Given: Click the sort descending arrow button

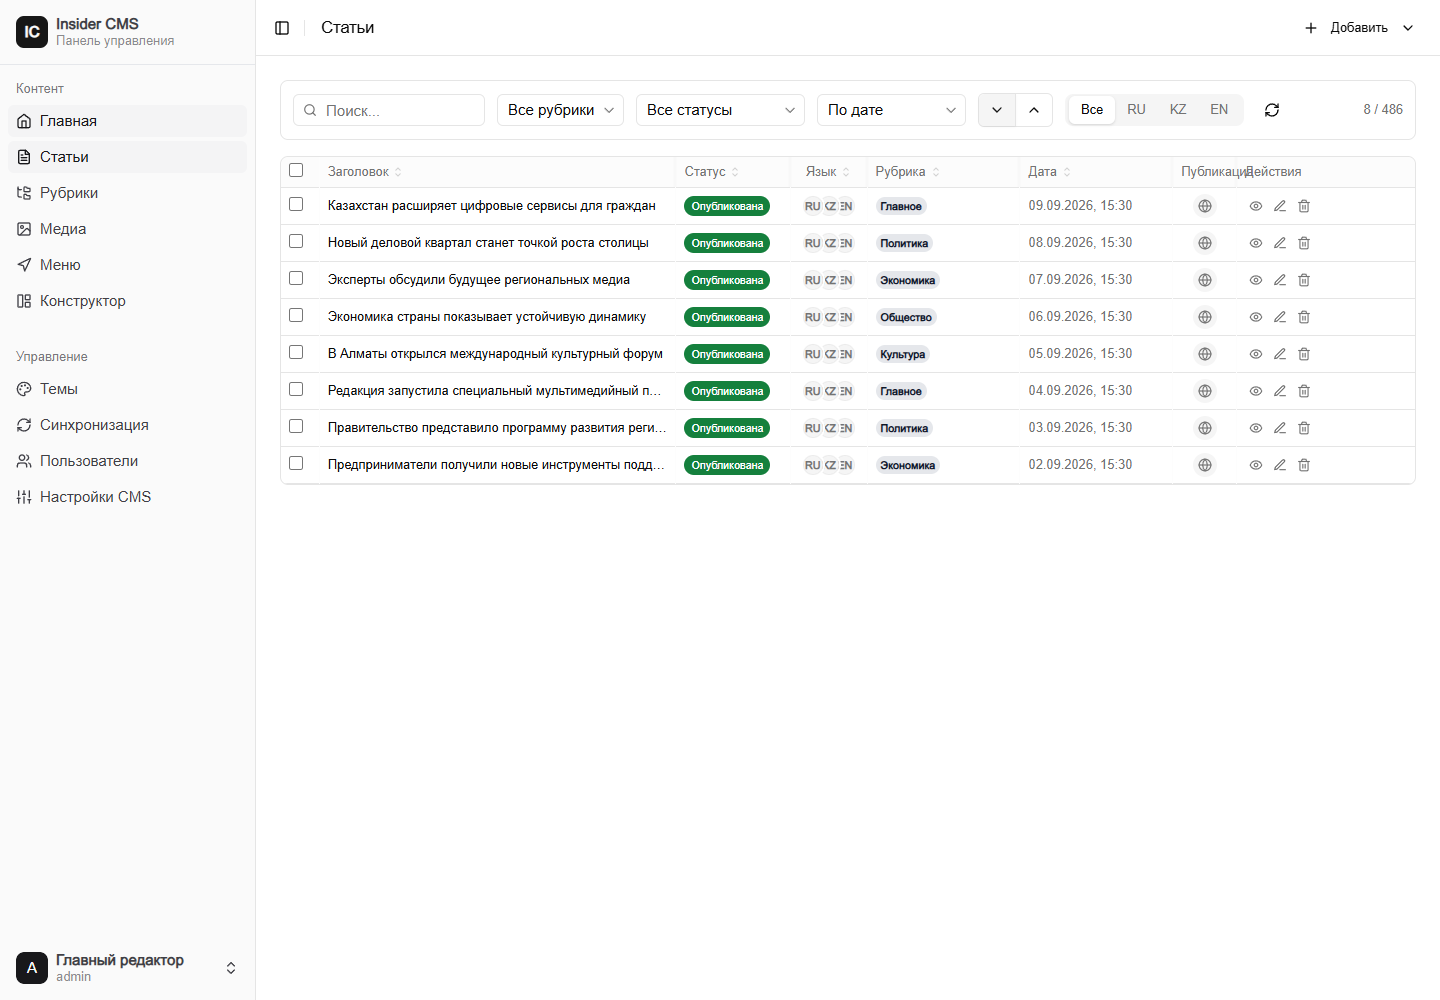Looking at the screenshot, I should 997,110.
